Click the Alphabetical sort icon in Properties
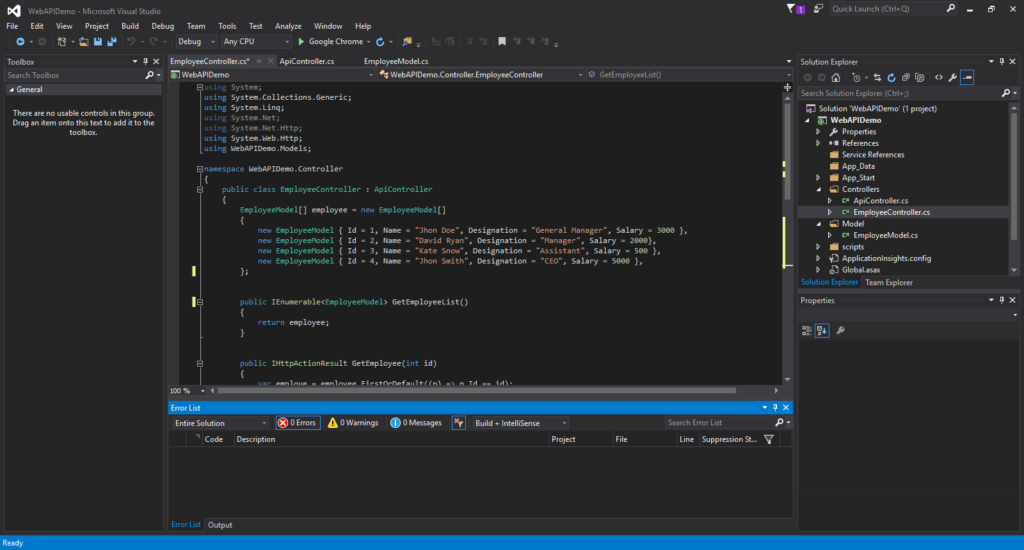1024x550 pixels. (822, 331)
